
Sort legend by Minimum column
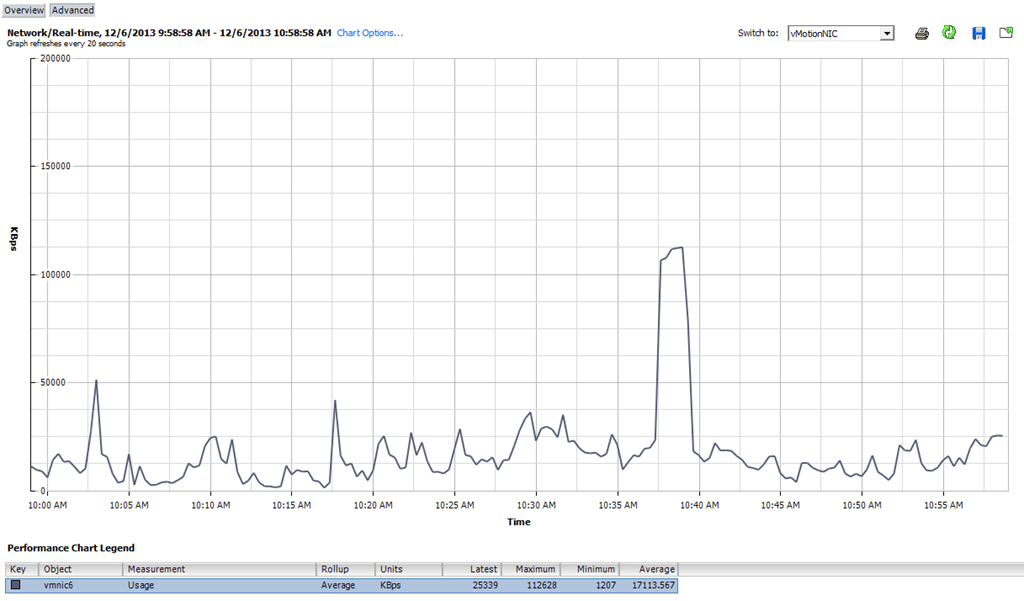click(x=590, y=569)
